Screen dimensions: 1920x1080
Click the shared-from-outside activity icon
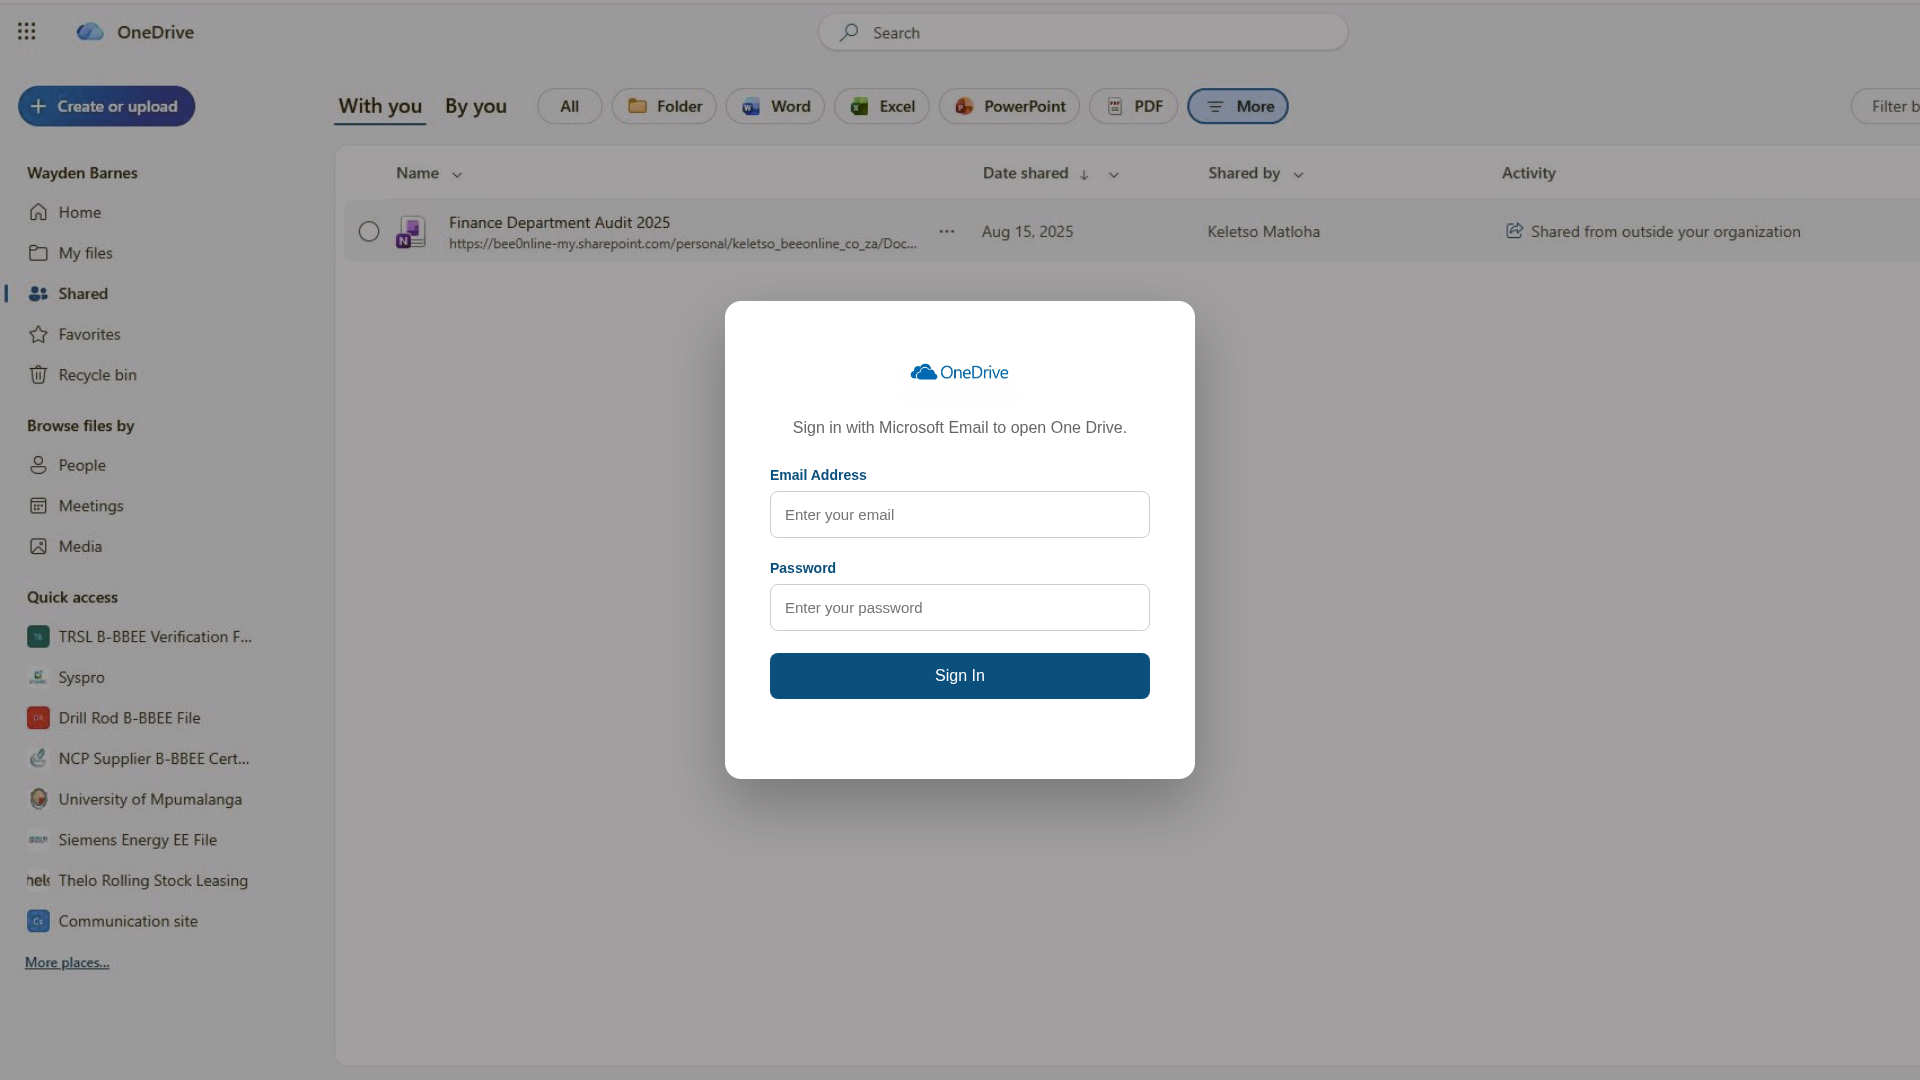[x=1514, y=231]
